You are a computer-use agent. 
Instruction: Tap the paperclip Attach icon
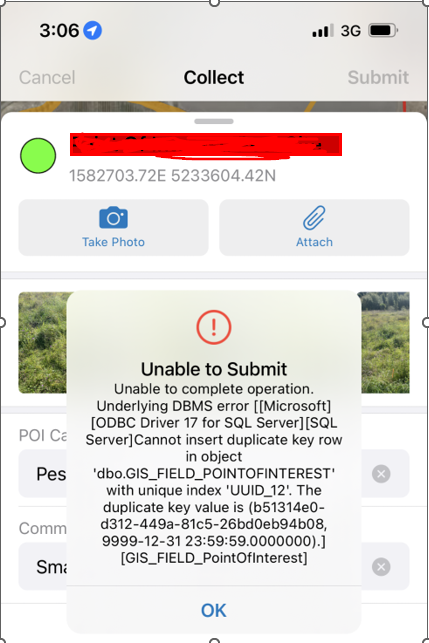pyautogui.click(x=314, y=218)
